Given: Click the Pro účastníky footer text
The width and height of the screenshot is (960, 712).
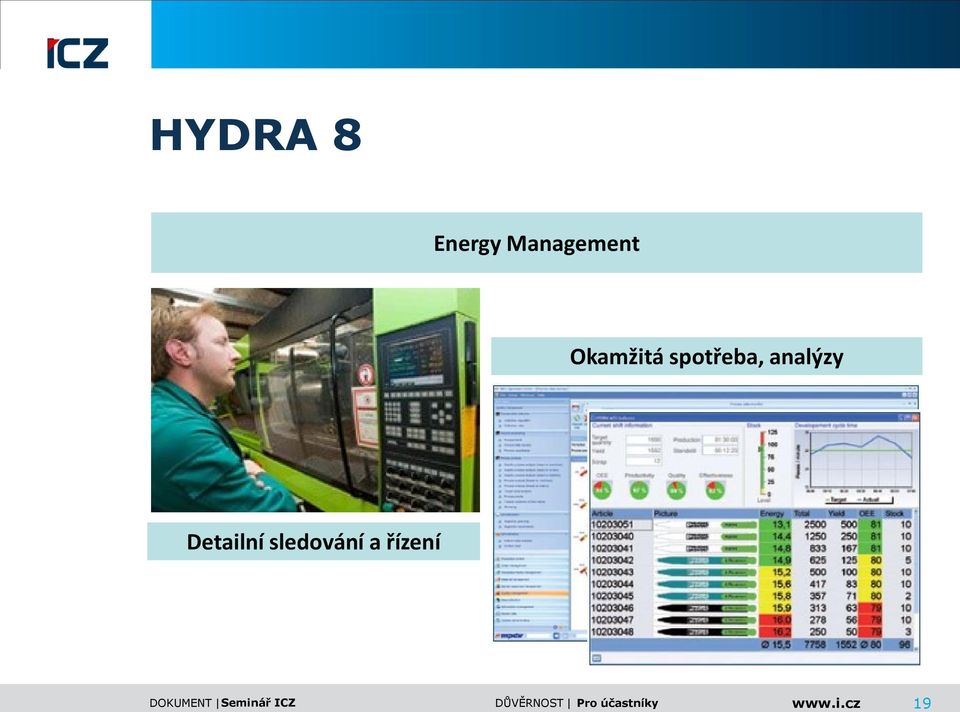Looking at the screenshot, I should tap(617, 703).
